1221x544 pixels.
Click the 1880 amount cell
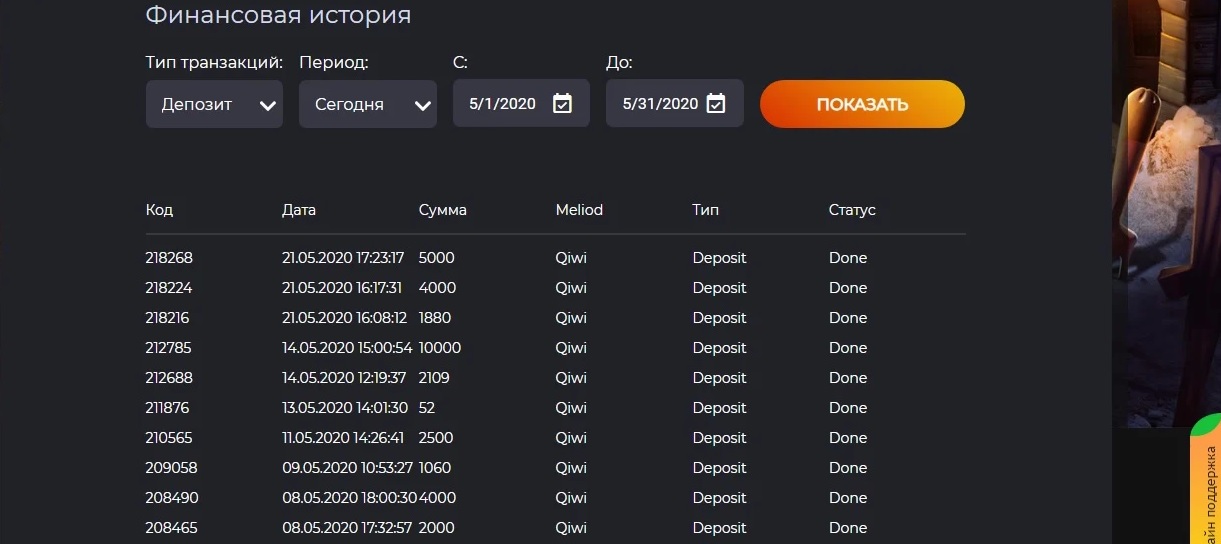(x=435, y=318)
